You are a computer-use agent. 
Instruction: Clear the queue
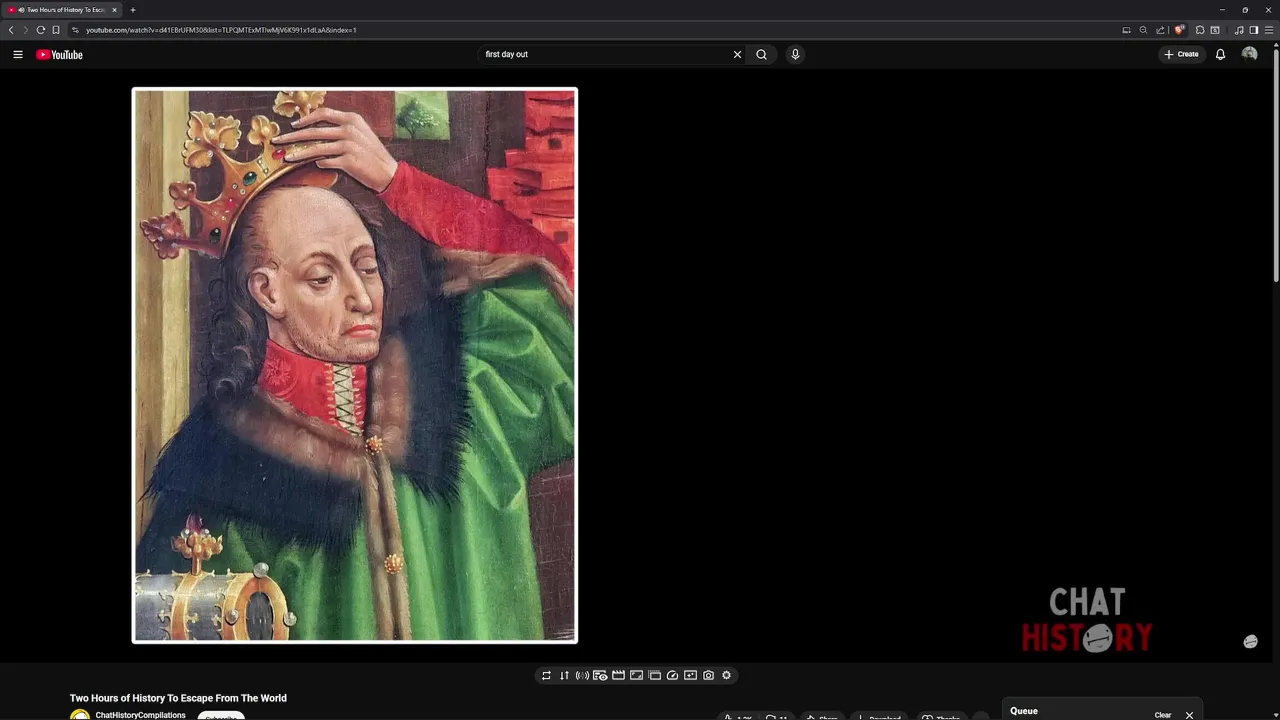coord(1163,715)
